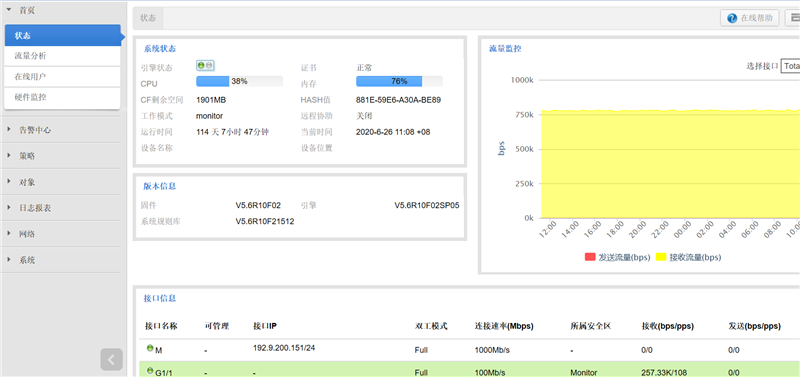This screenshot has height=377, width=800.
Task: Click green status icon of interface M
Action: click(x=150, y=348)
